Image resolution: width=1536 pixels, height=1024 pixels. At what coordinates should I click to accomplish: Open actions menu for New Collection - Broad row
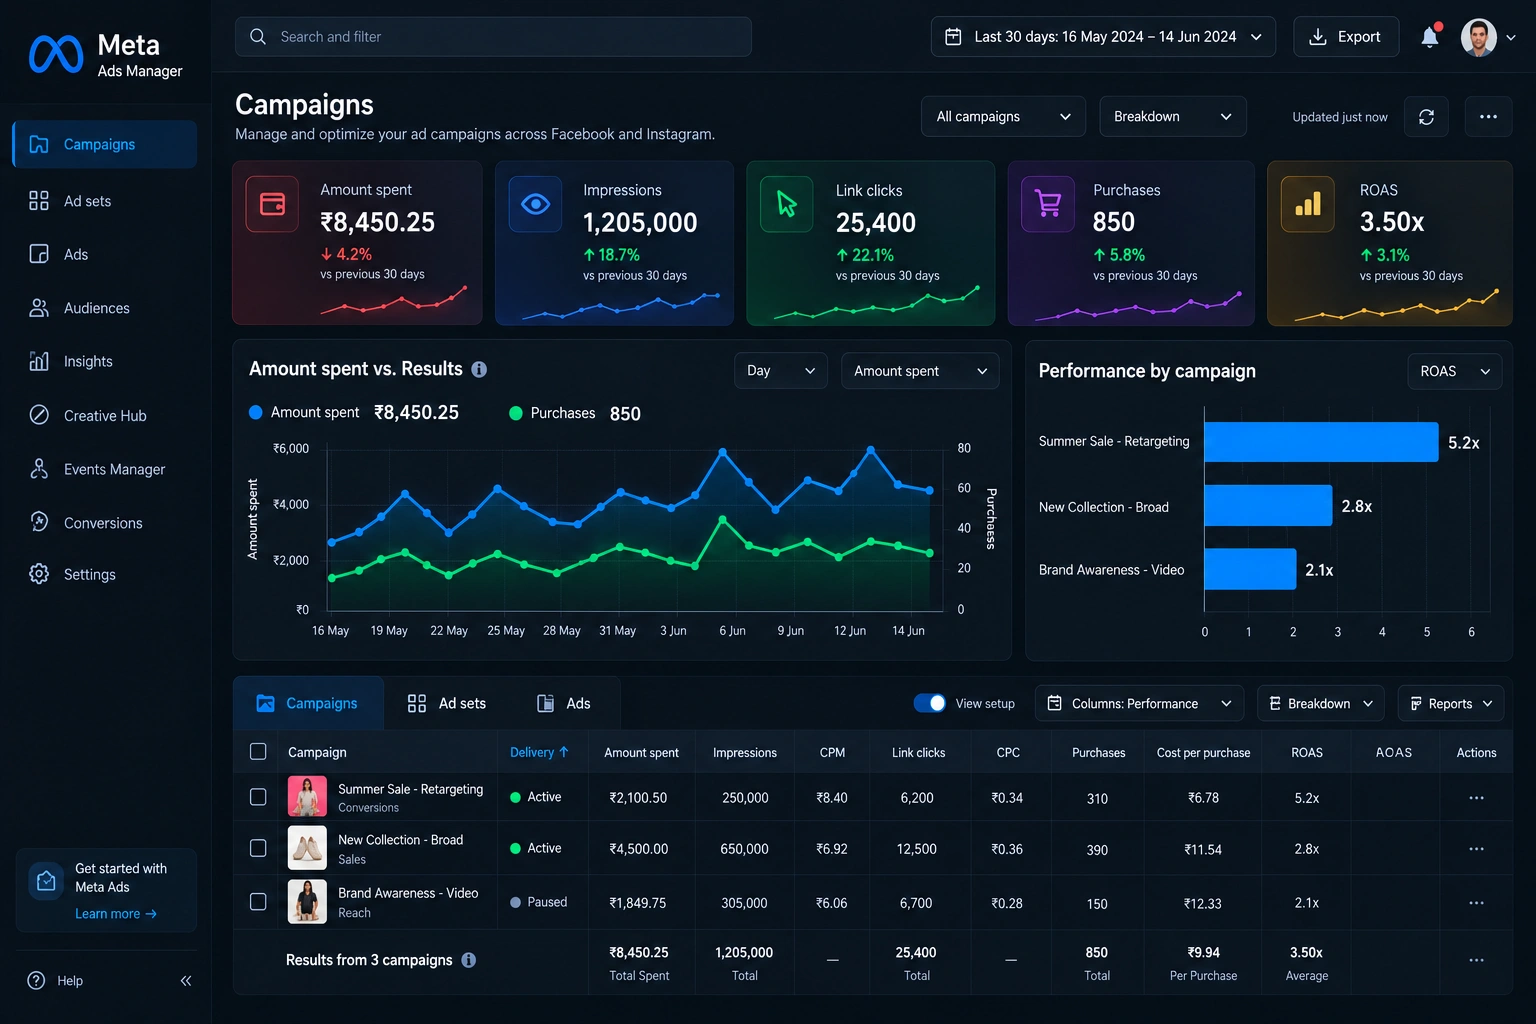1476,849
